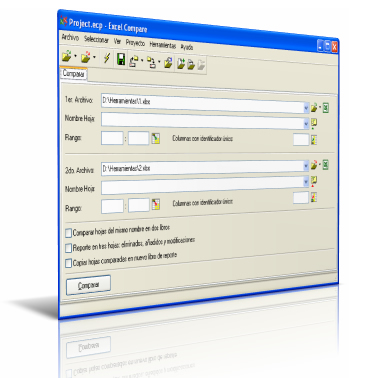Click browse folder icon next to 2do. Archivo
369x378 pixels.
[314, 165]
